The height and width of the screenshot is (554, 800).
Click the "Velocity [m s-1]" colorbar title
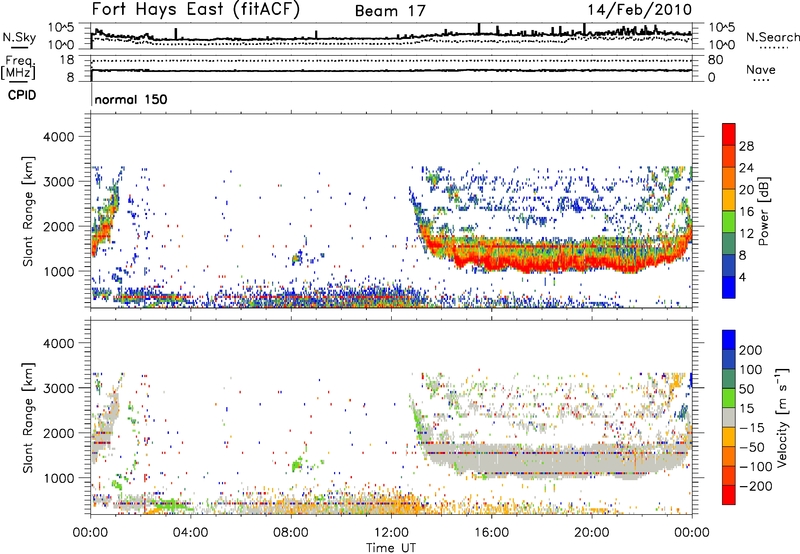(x=782, y=418)
